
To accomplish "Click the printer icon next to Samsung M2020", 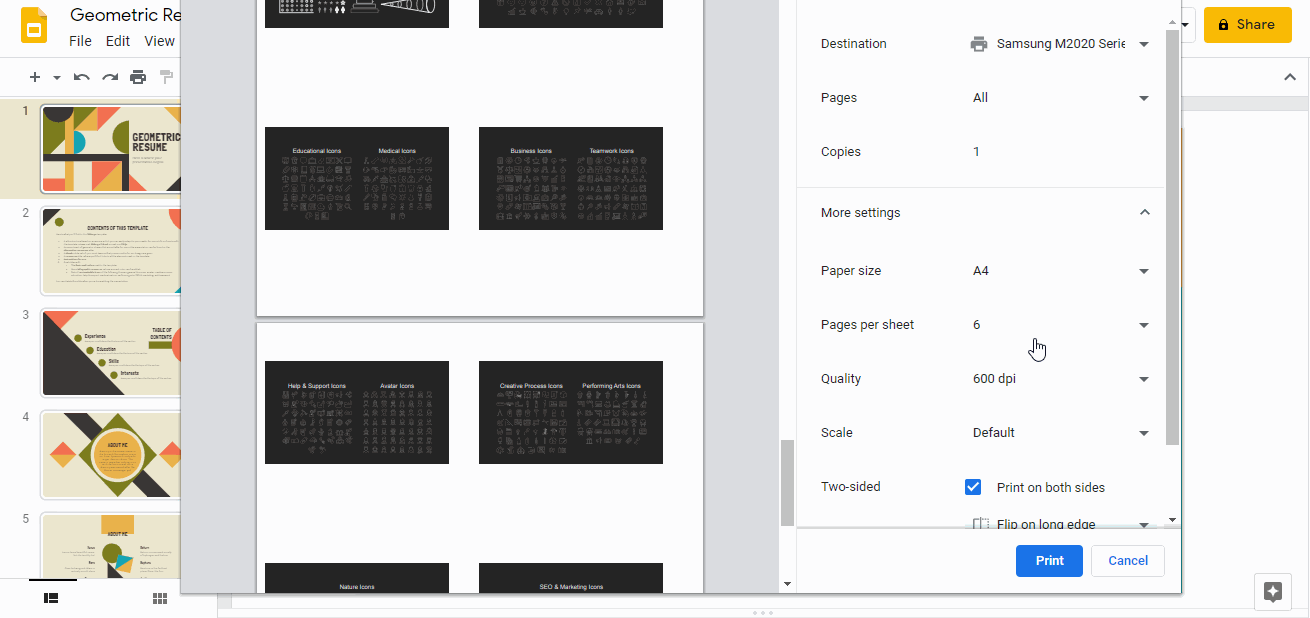I will pos(979,44).
